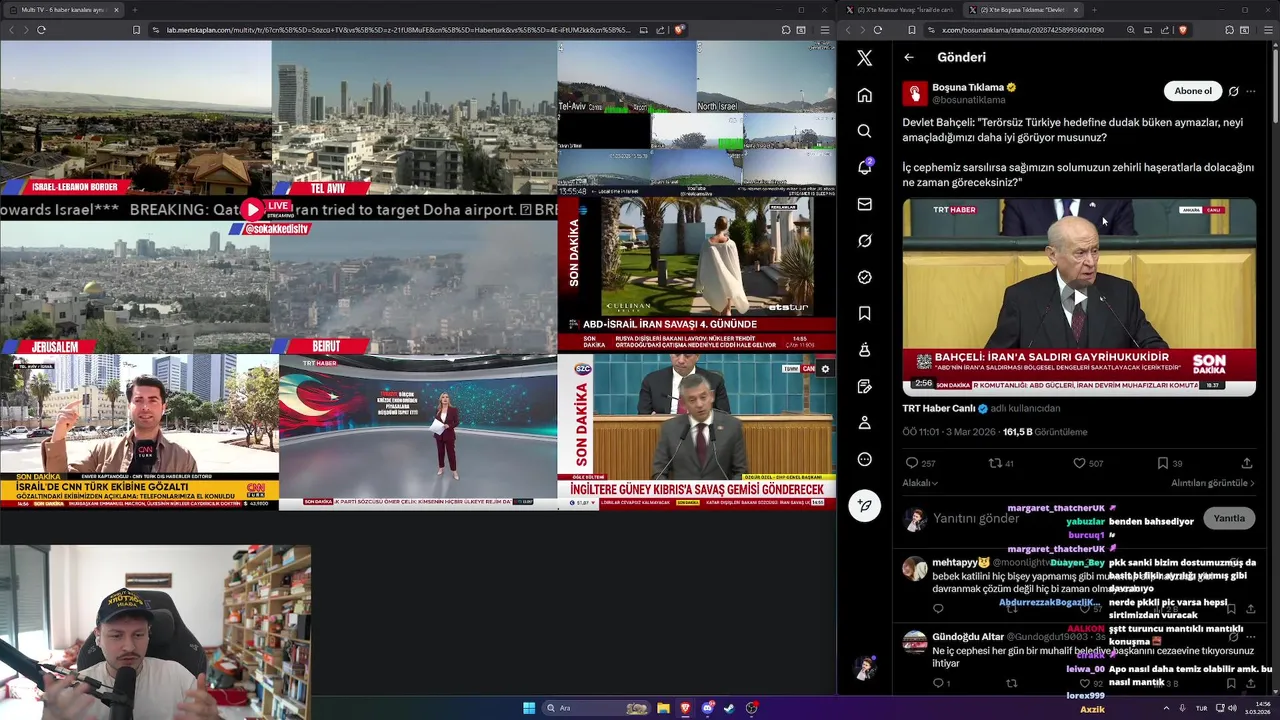This screenshot has height=720, width=1280.
Task: Open the hamburger menu in the left browser window
Action: [x=824, y=30]
